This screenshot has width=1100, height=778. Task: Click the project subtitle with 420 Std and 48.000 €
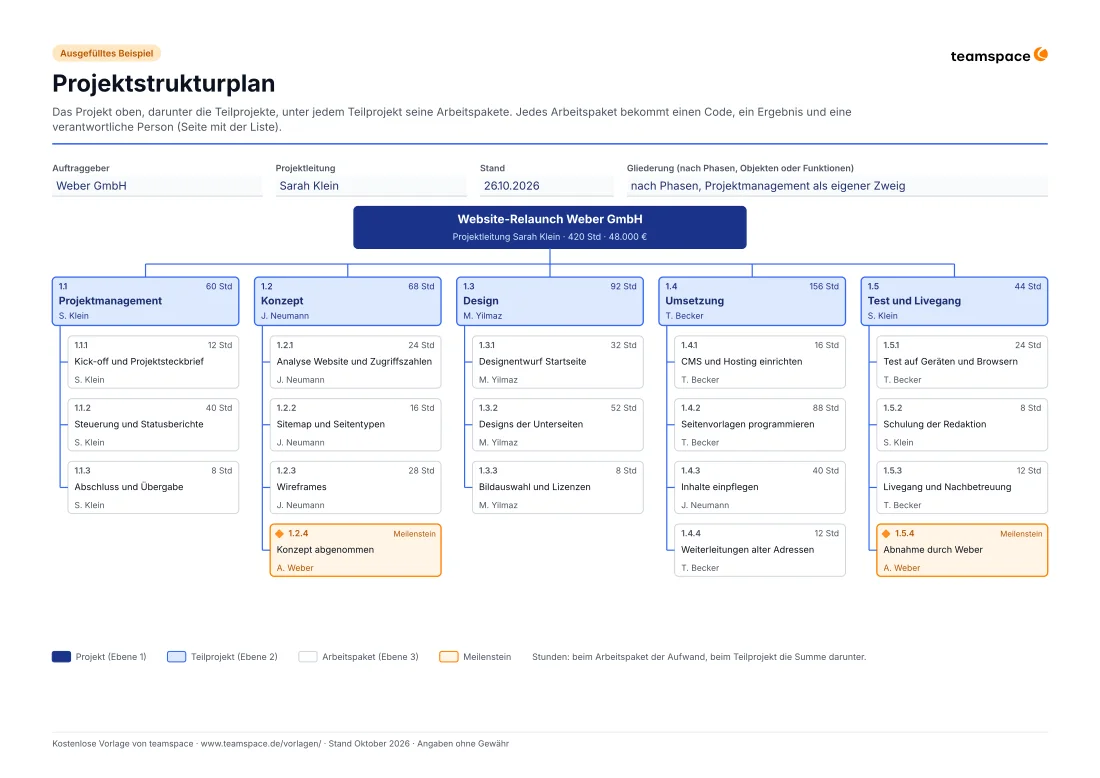click(x=550, y=237)
